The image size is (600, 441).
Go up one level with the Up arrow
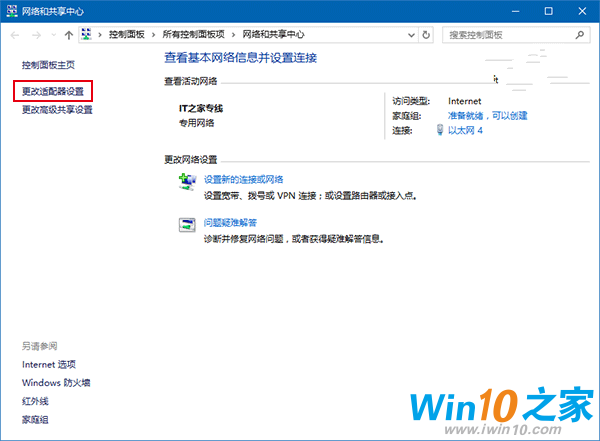(x=69, y=35)
